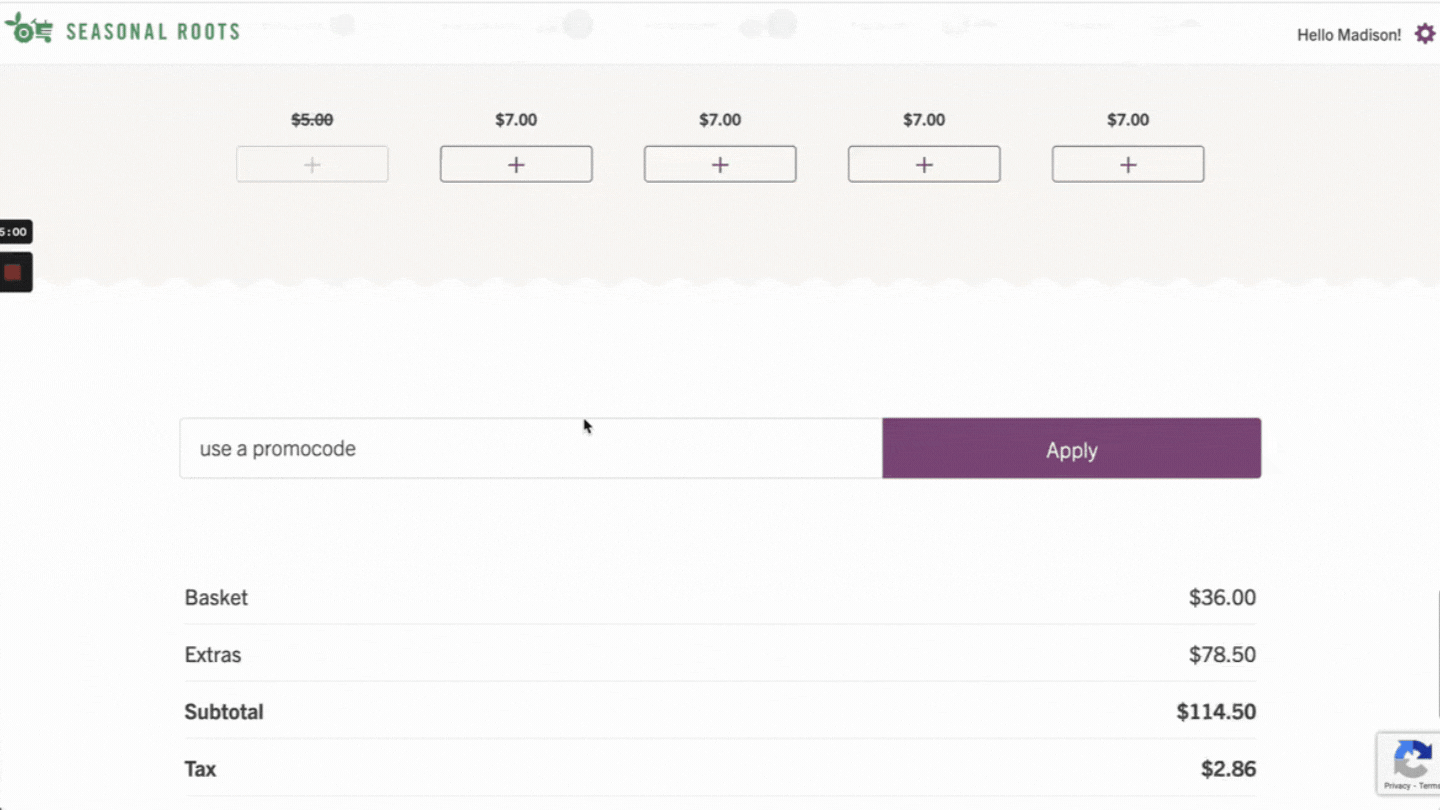
Task: Open the reCAPTCHA Terms link
Action: click(1430, 786)
